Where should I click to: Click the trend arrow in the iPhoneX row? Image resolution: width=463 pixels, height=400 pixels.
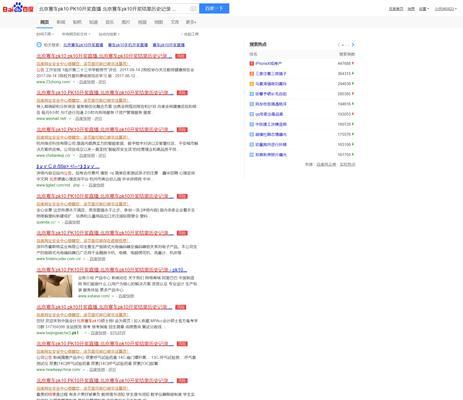click(x=353, y=63)
